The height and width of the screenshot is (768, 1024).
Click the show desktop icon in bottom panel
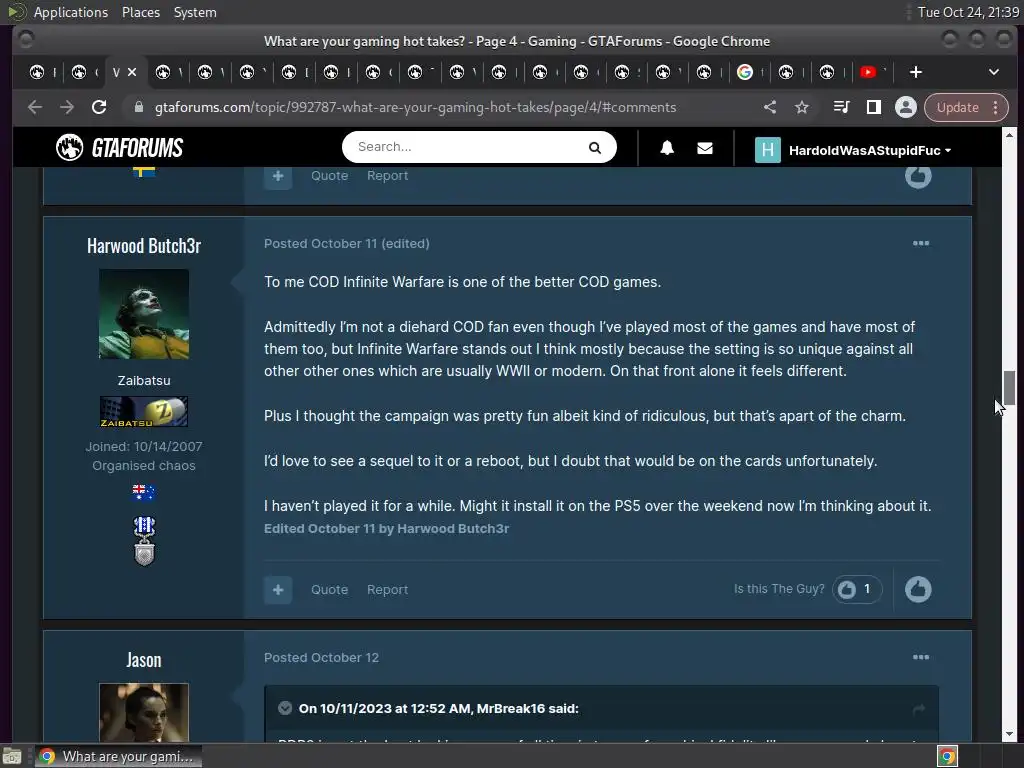pos(12,757)
